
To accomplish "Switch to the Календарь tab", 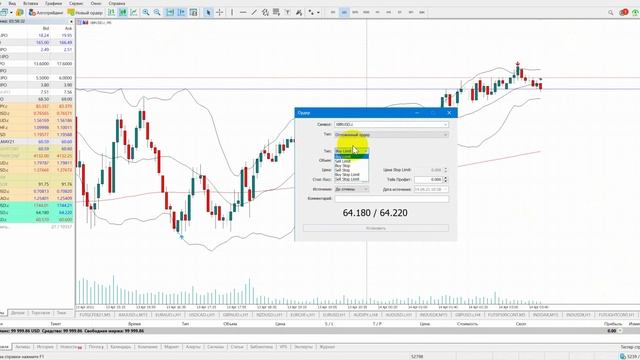I will tap(120, 347).
